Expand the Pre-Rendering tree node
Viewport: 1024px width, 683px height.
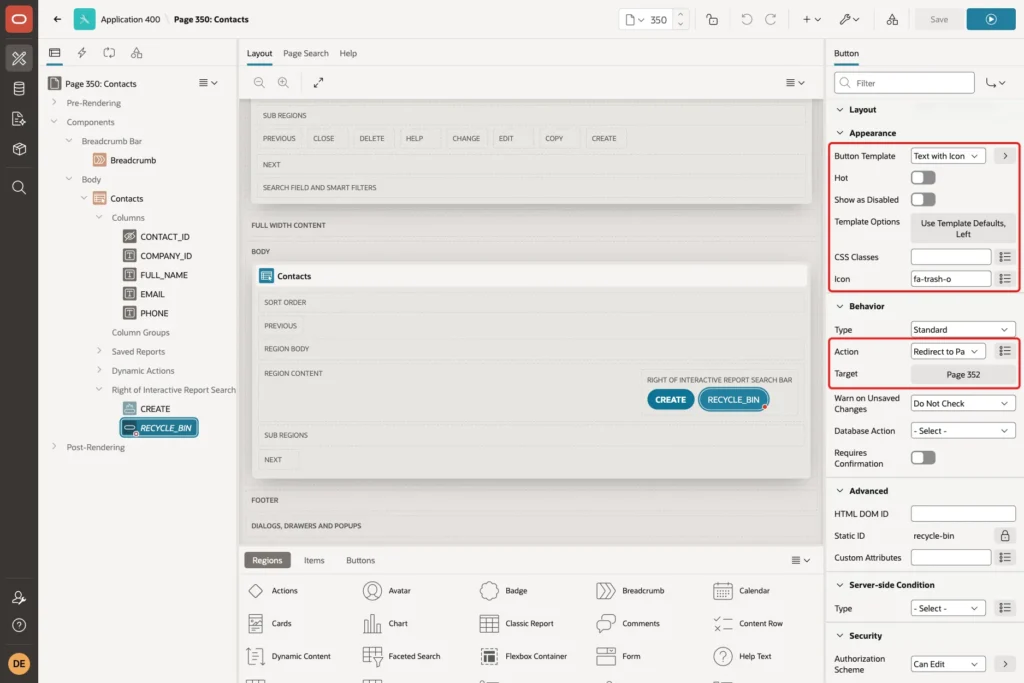click(54, 103)
